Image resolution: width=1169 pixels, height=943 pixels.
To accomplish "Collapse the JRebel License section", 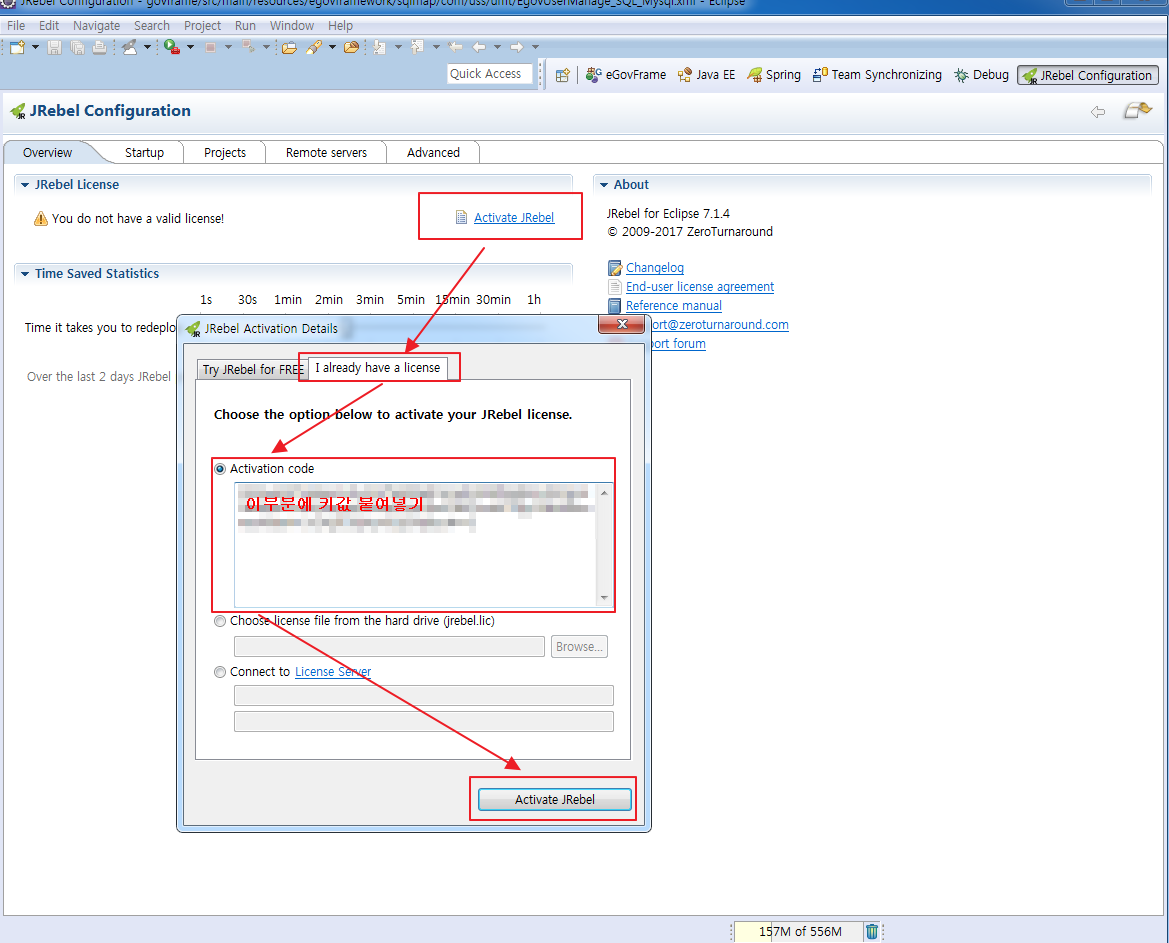I will pos(25,185).
